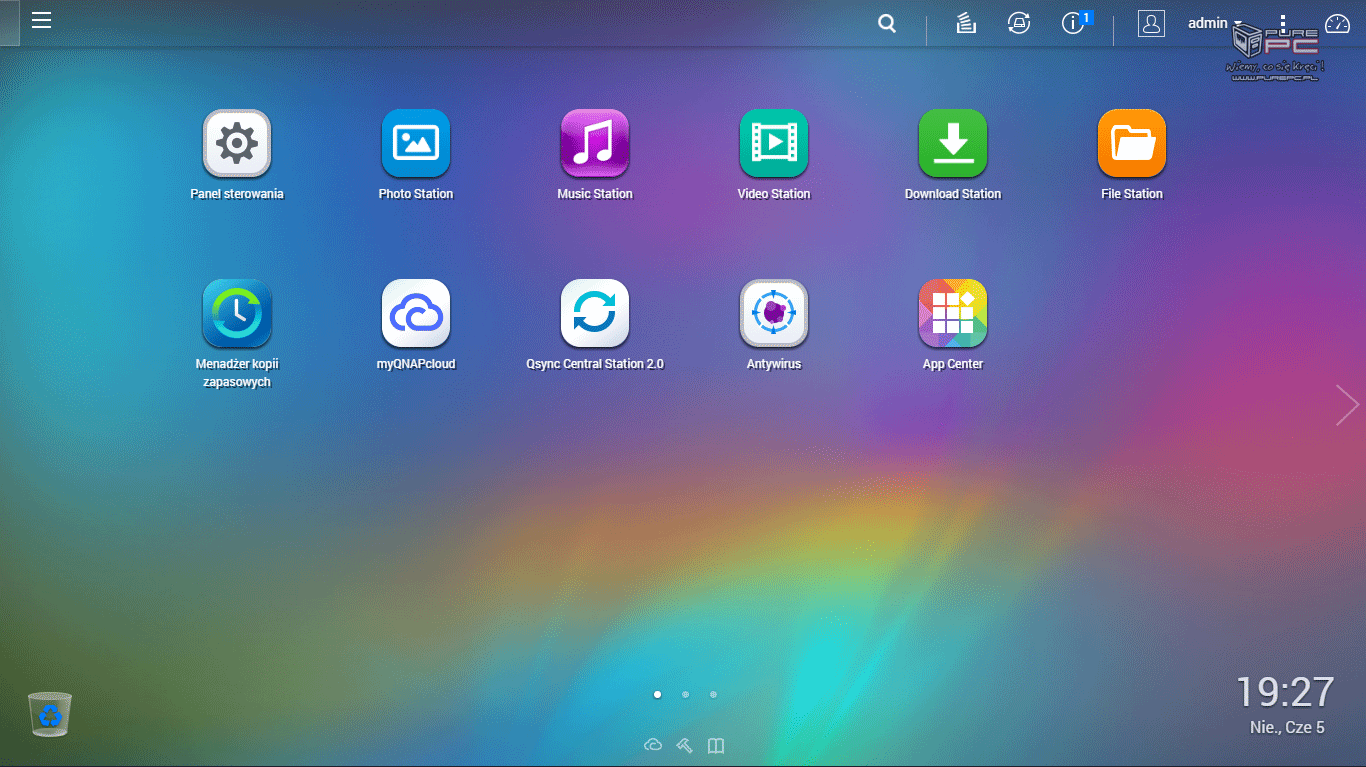This screenshot has width=1366, height=767.
Task: Click the user profile icon
Action: pyautogui.click(x=1151, y=24)
